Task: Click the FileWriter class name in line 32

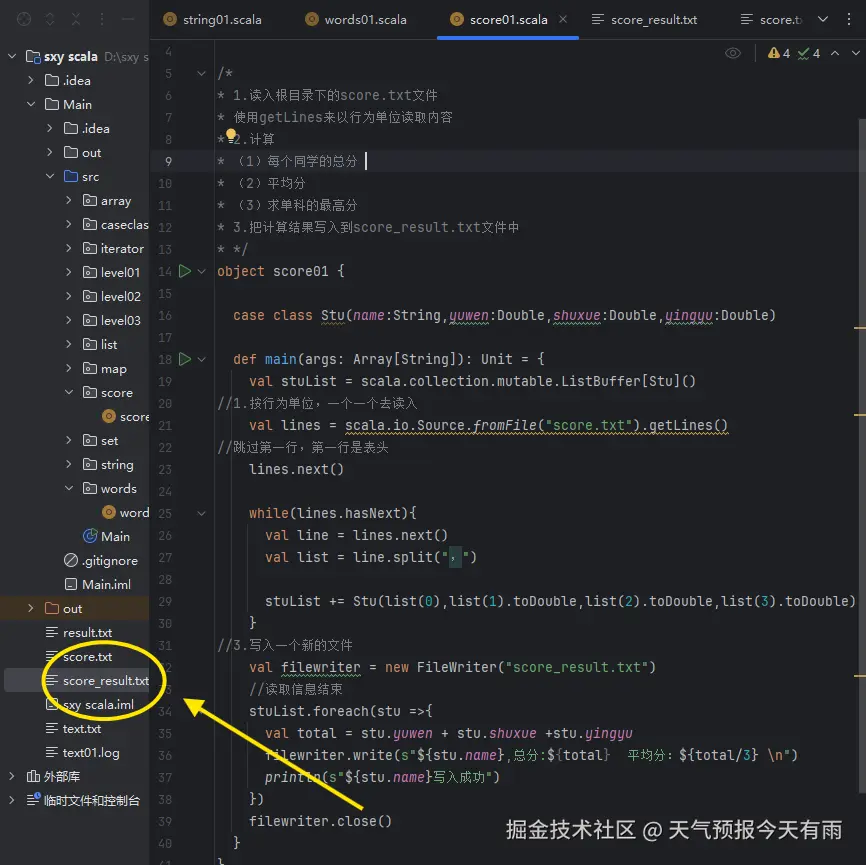Action: coord(457,667)
